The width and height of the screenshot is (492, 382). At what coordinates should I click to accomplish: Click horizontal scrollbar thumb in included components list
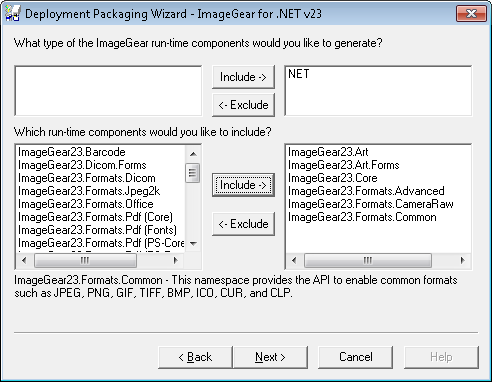click(368, 260)
